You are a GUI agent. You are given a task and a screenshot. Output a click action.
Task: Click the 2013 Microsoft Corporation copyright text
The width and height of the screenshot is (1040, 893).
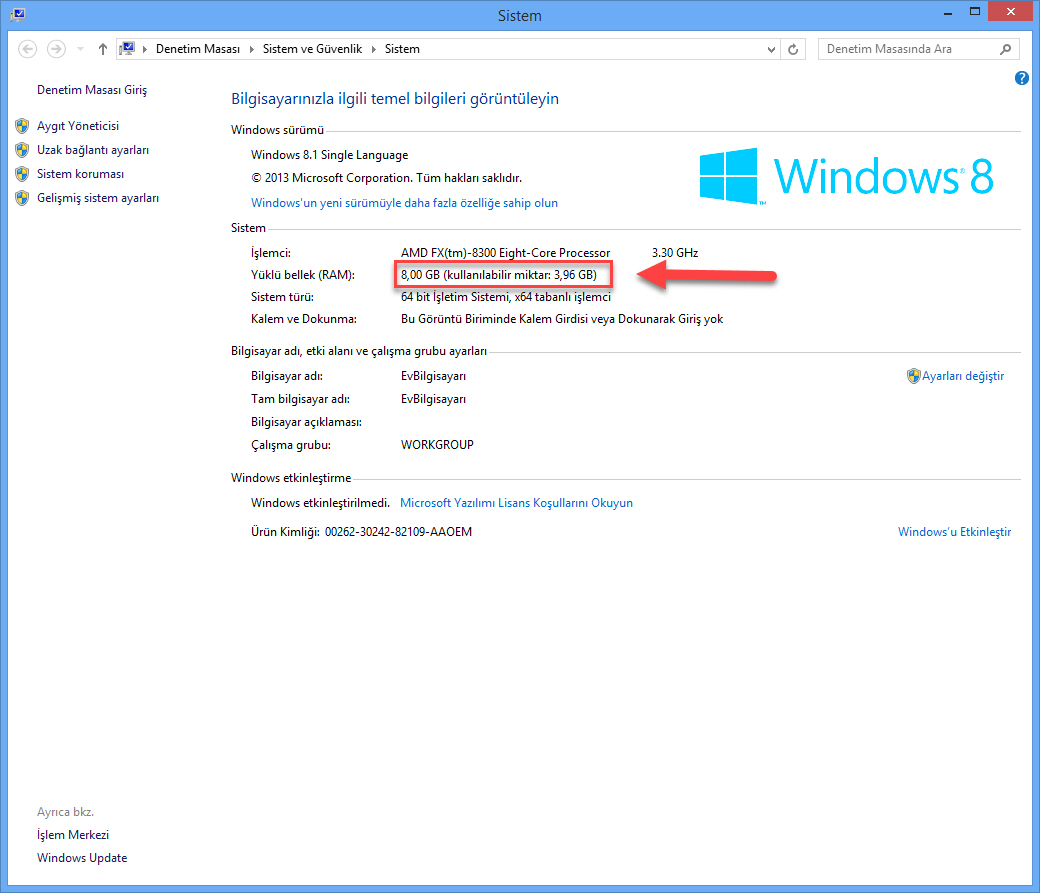click(386, 178)
